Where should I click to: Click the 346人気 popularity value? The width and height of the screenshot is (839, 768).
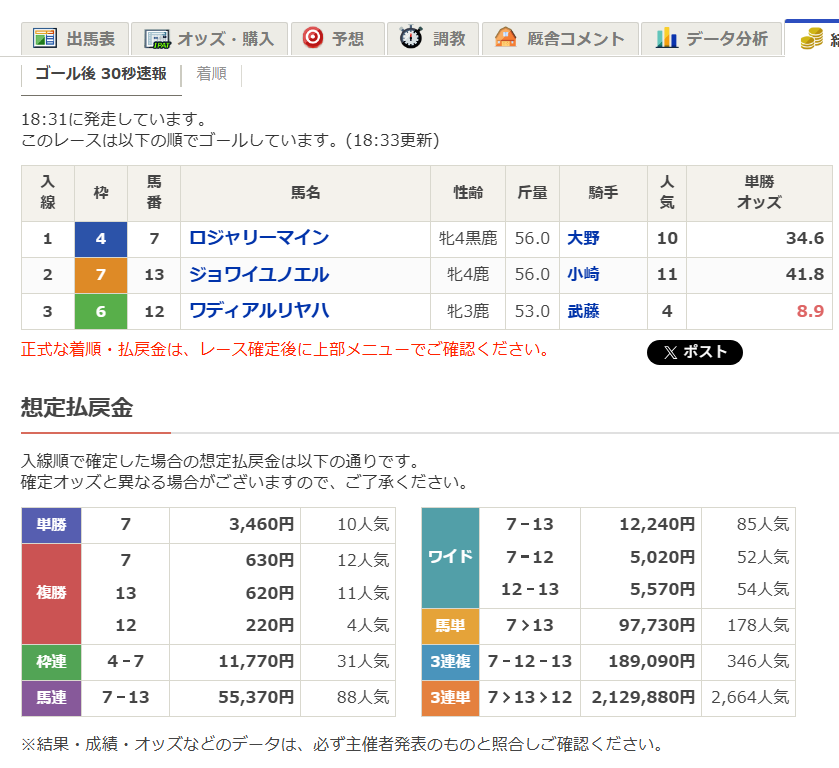pos(758,661)
